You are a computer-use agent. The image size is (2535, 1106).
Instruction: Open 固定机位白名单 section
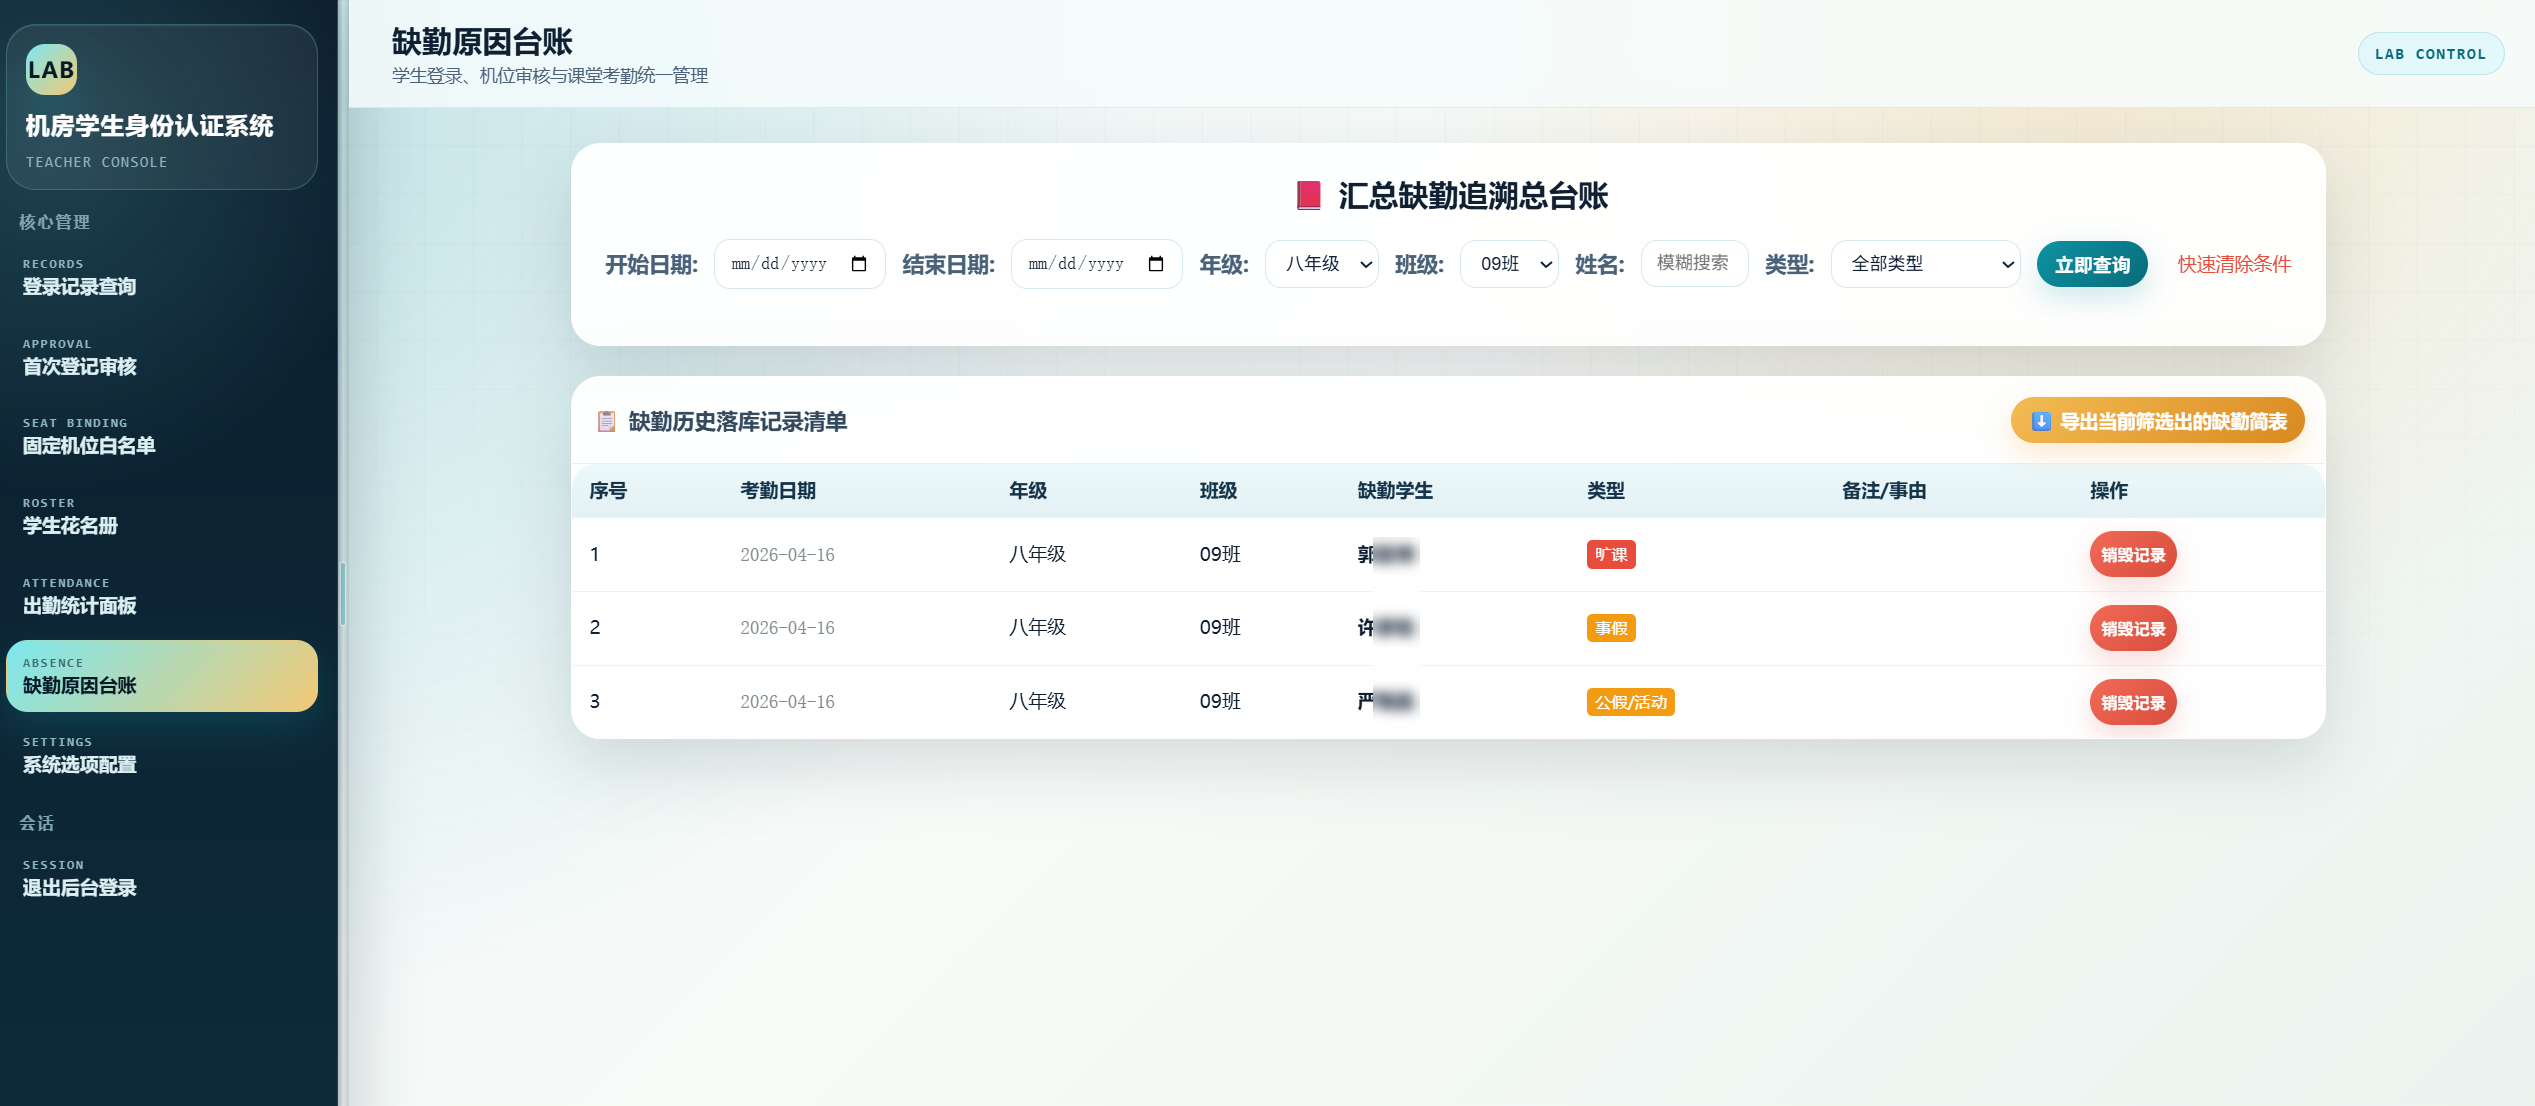tap(162, 437)
